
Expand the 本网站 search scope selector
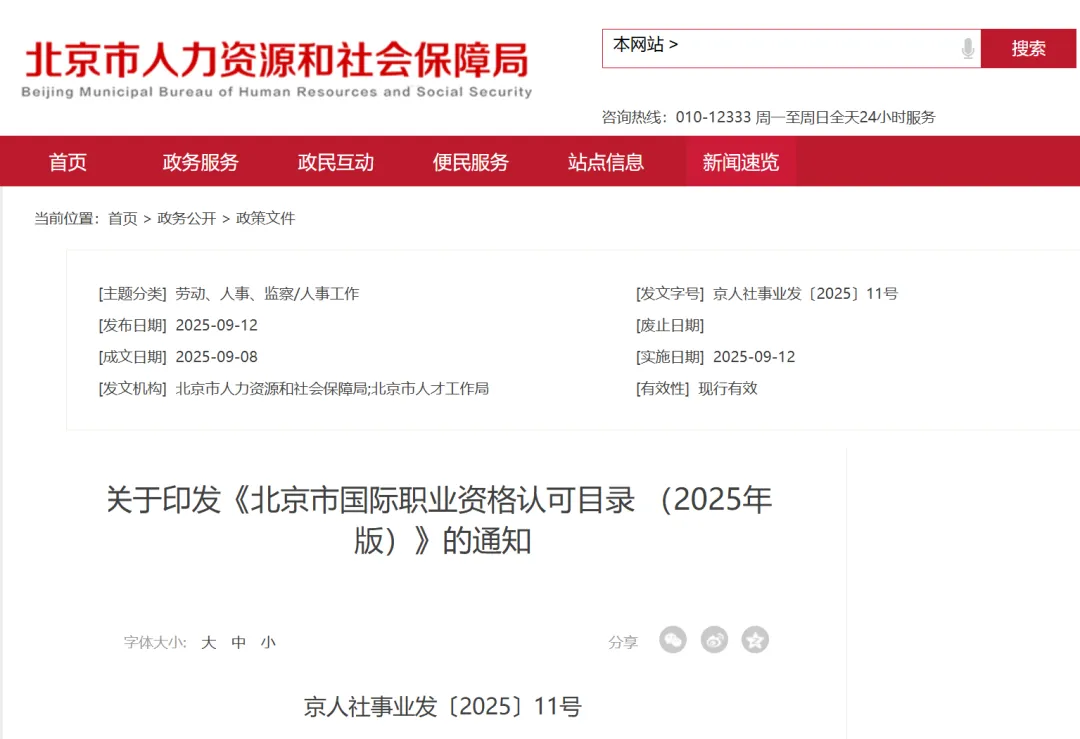click(x=645, y=45)
